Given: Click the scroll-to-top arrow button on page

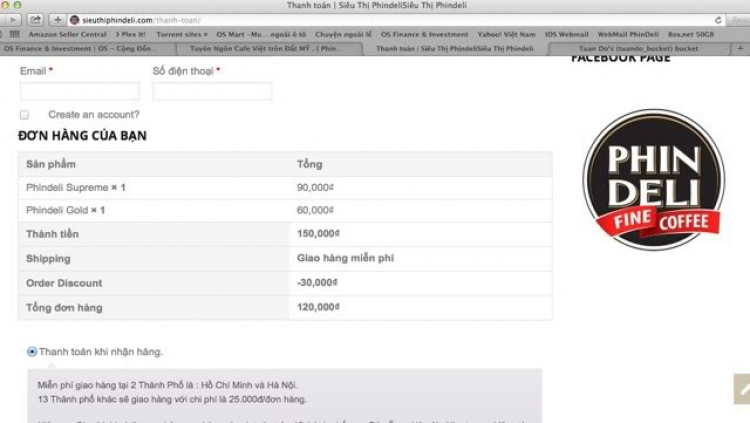Looking at the screenshot, I should [x=742, y=389].
